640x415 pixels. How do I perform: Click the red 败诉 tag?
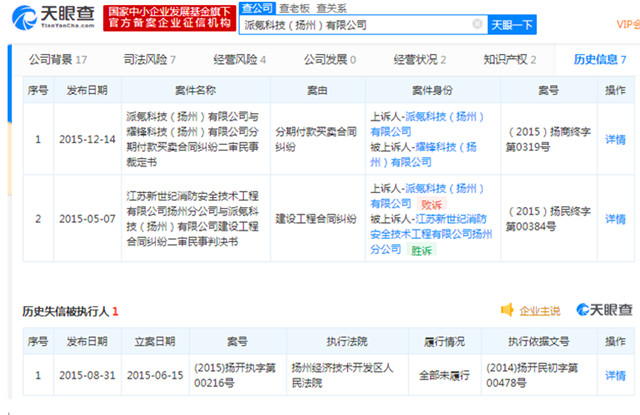[x=431, y=204]
